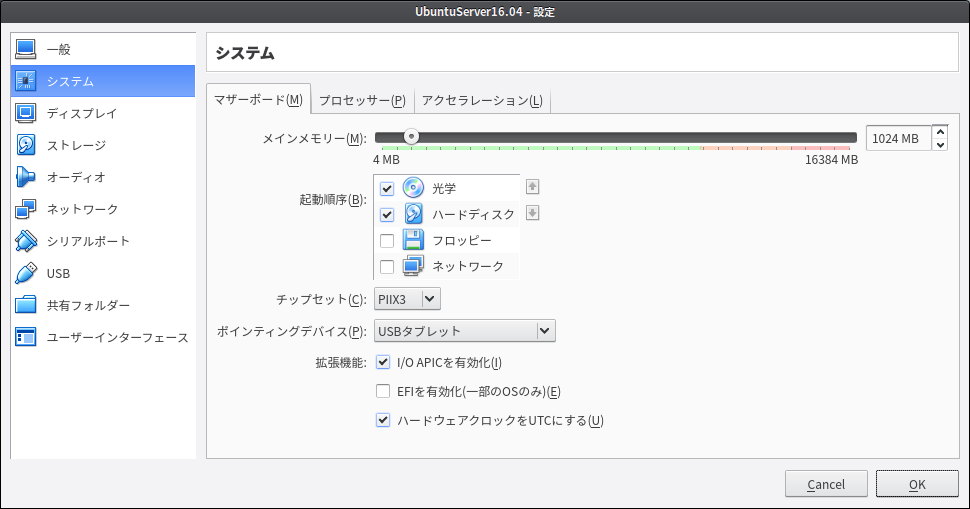Move boot device up with arrow button

tap(532, 187)
